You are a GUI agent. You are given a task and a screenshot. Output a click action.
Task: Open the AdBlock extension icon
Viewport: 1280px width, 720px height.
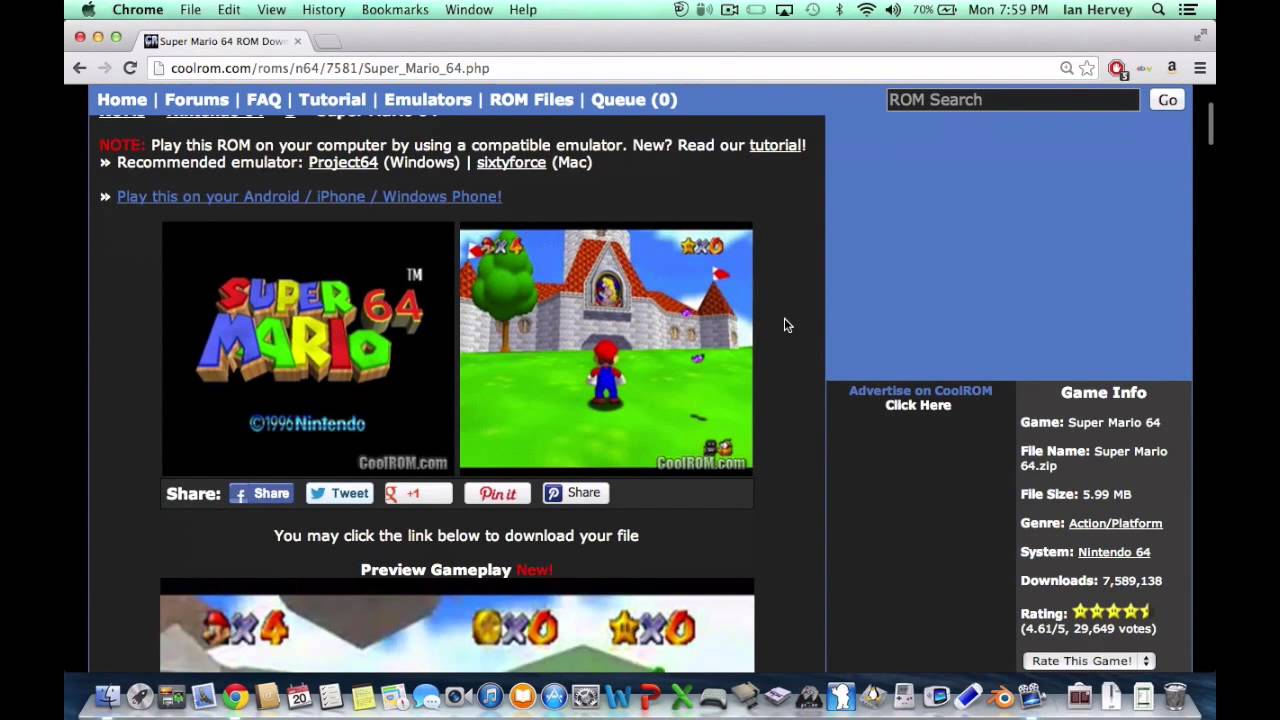1117,68
